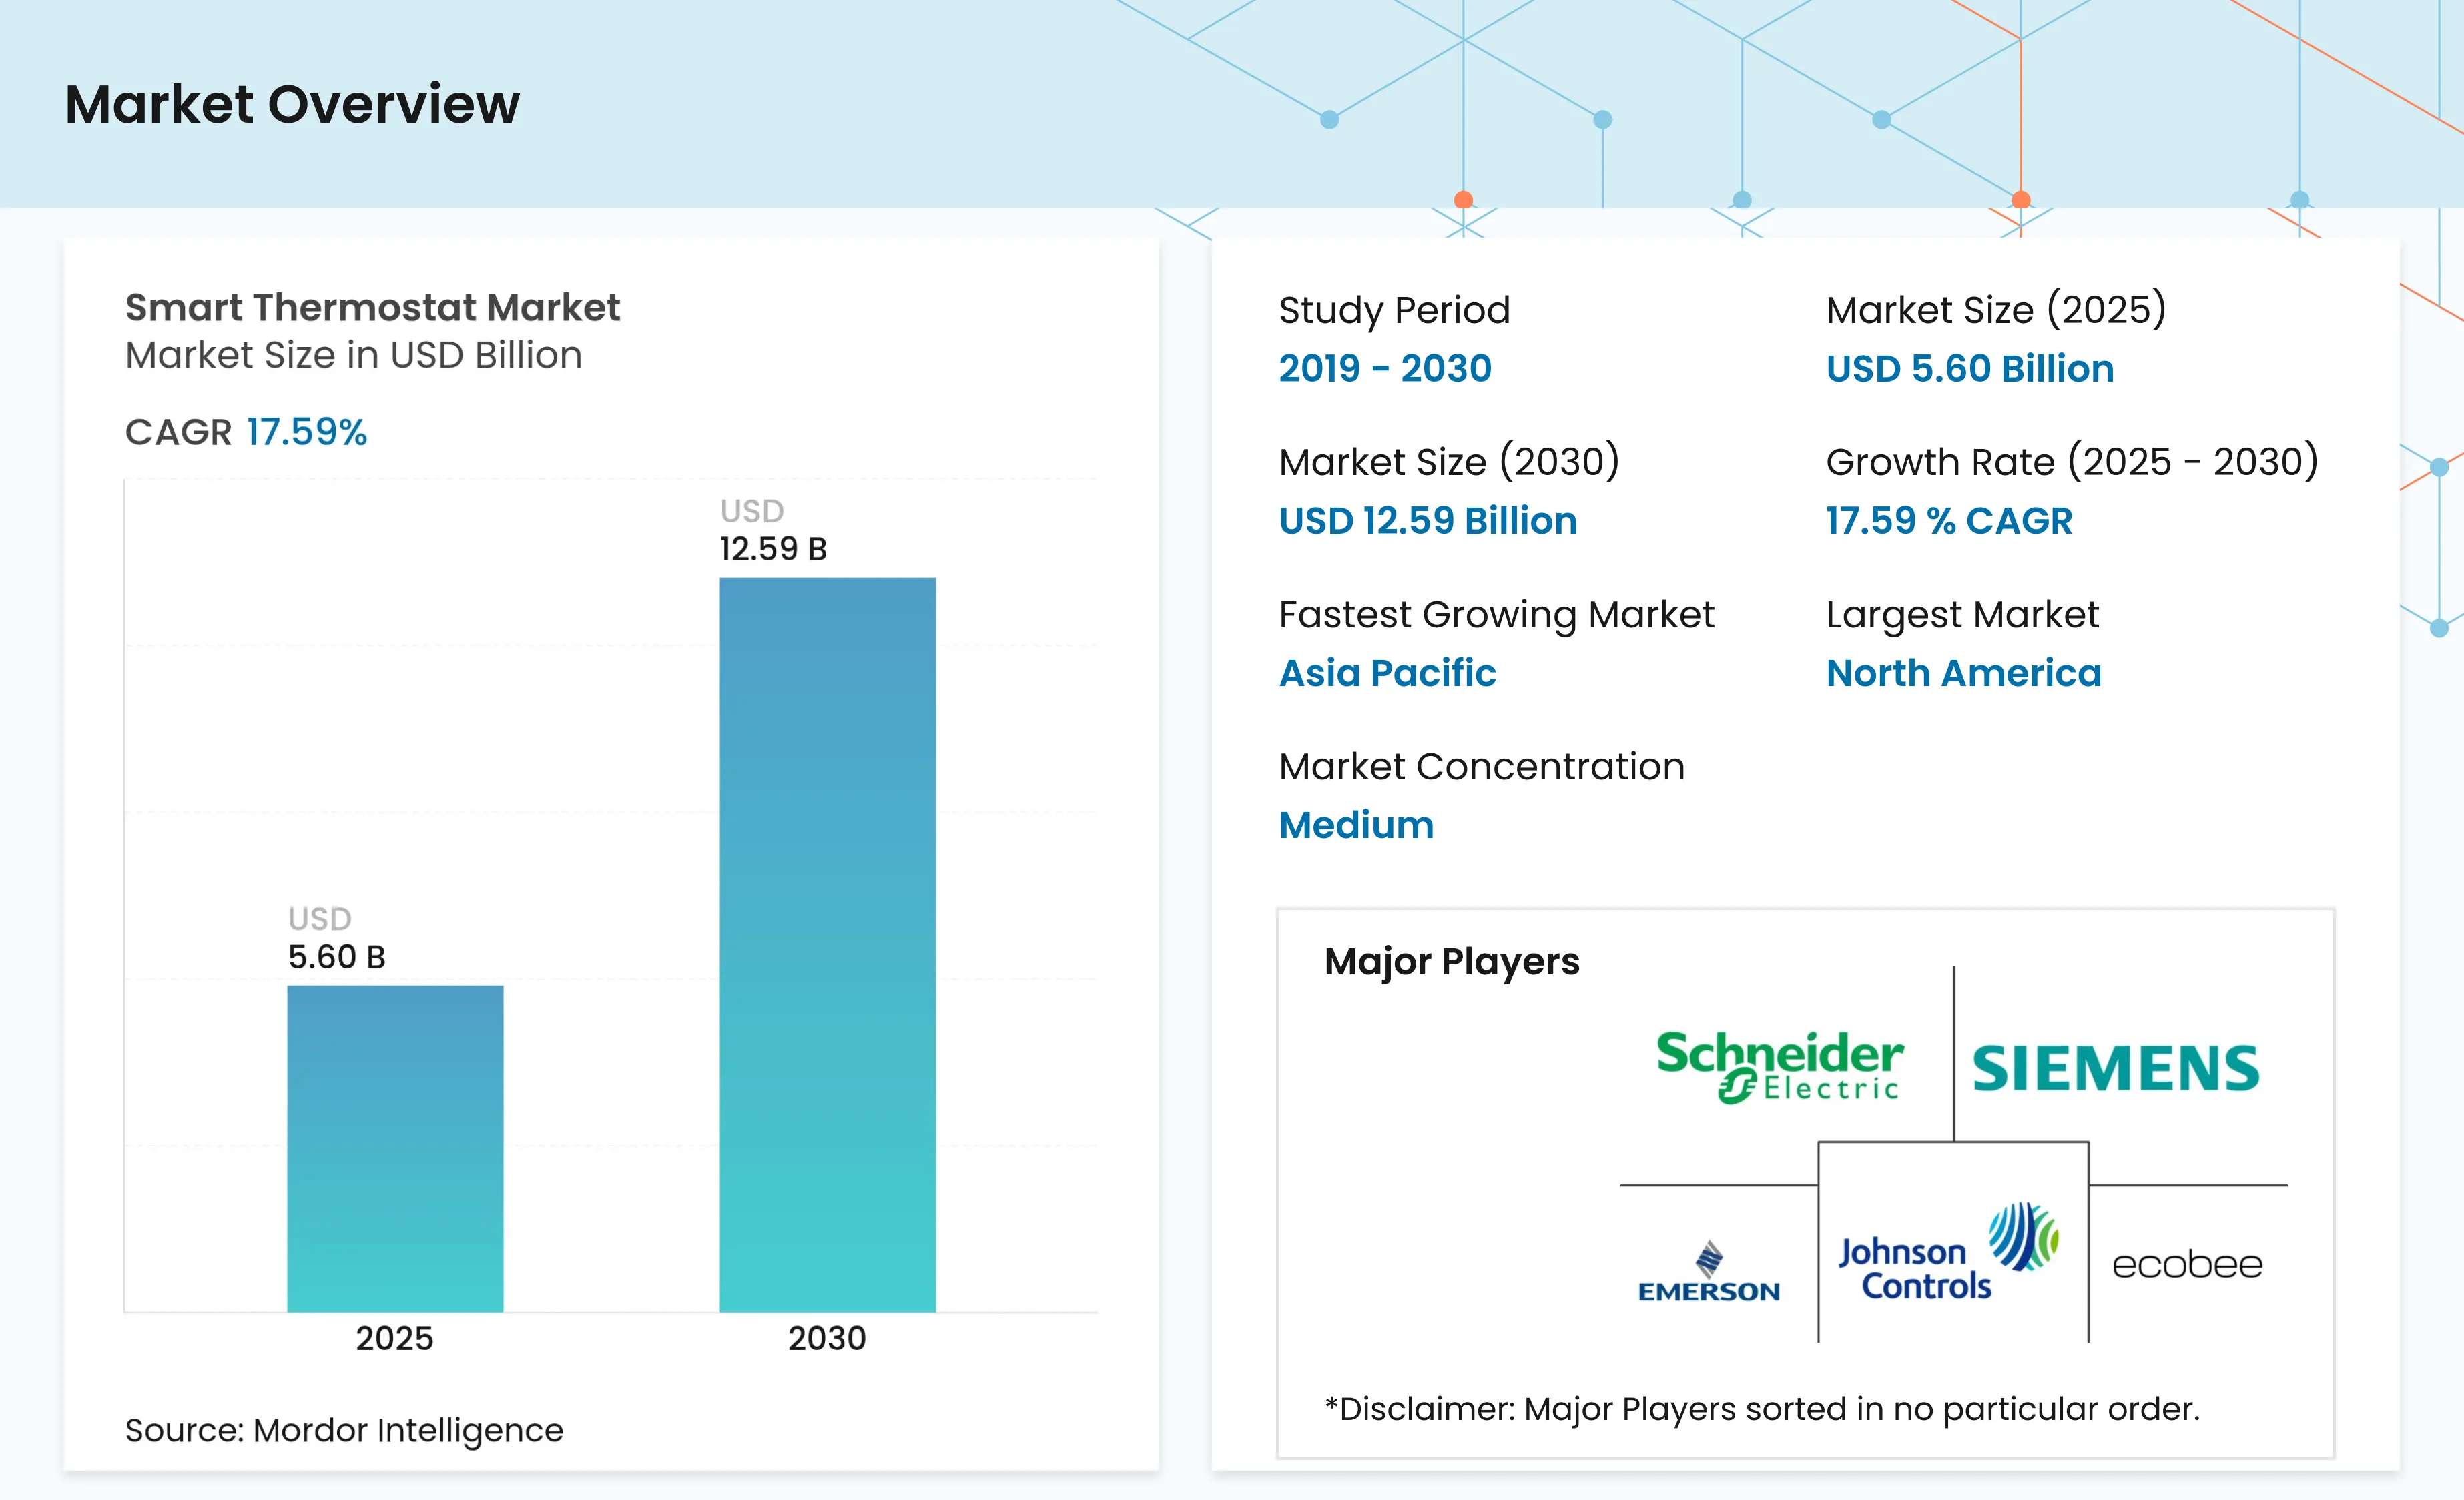Click the ecobee logo
Image resolution: width=2464 pixels, height=1500 pixels.
pos(2187,1265)
